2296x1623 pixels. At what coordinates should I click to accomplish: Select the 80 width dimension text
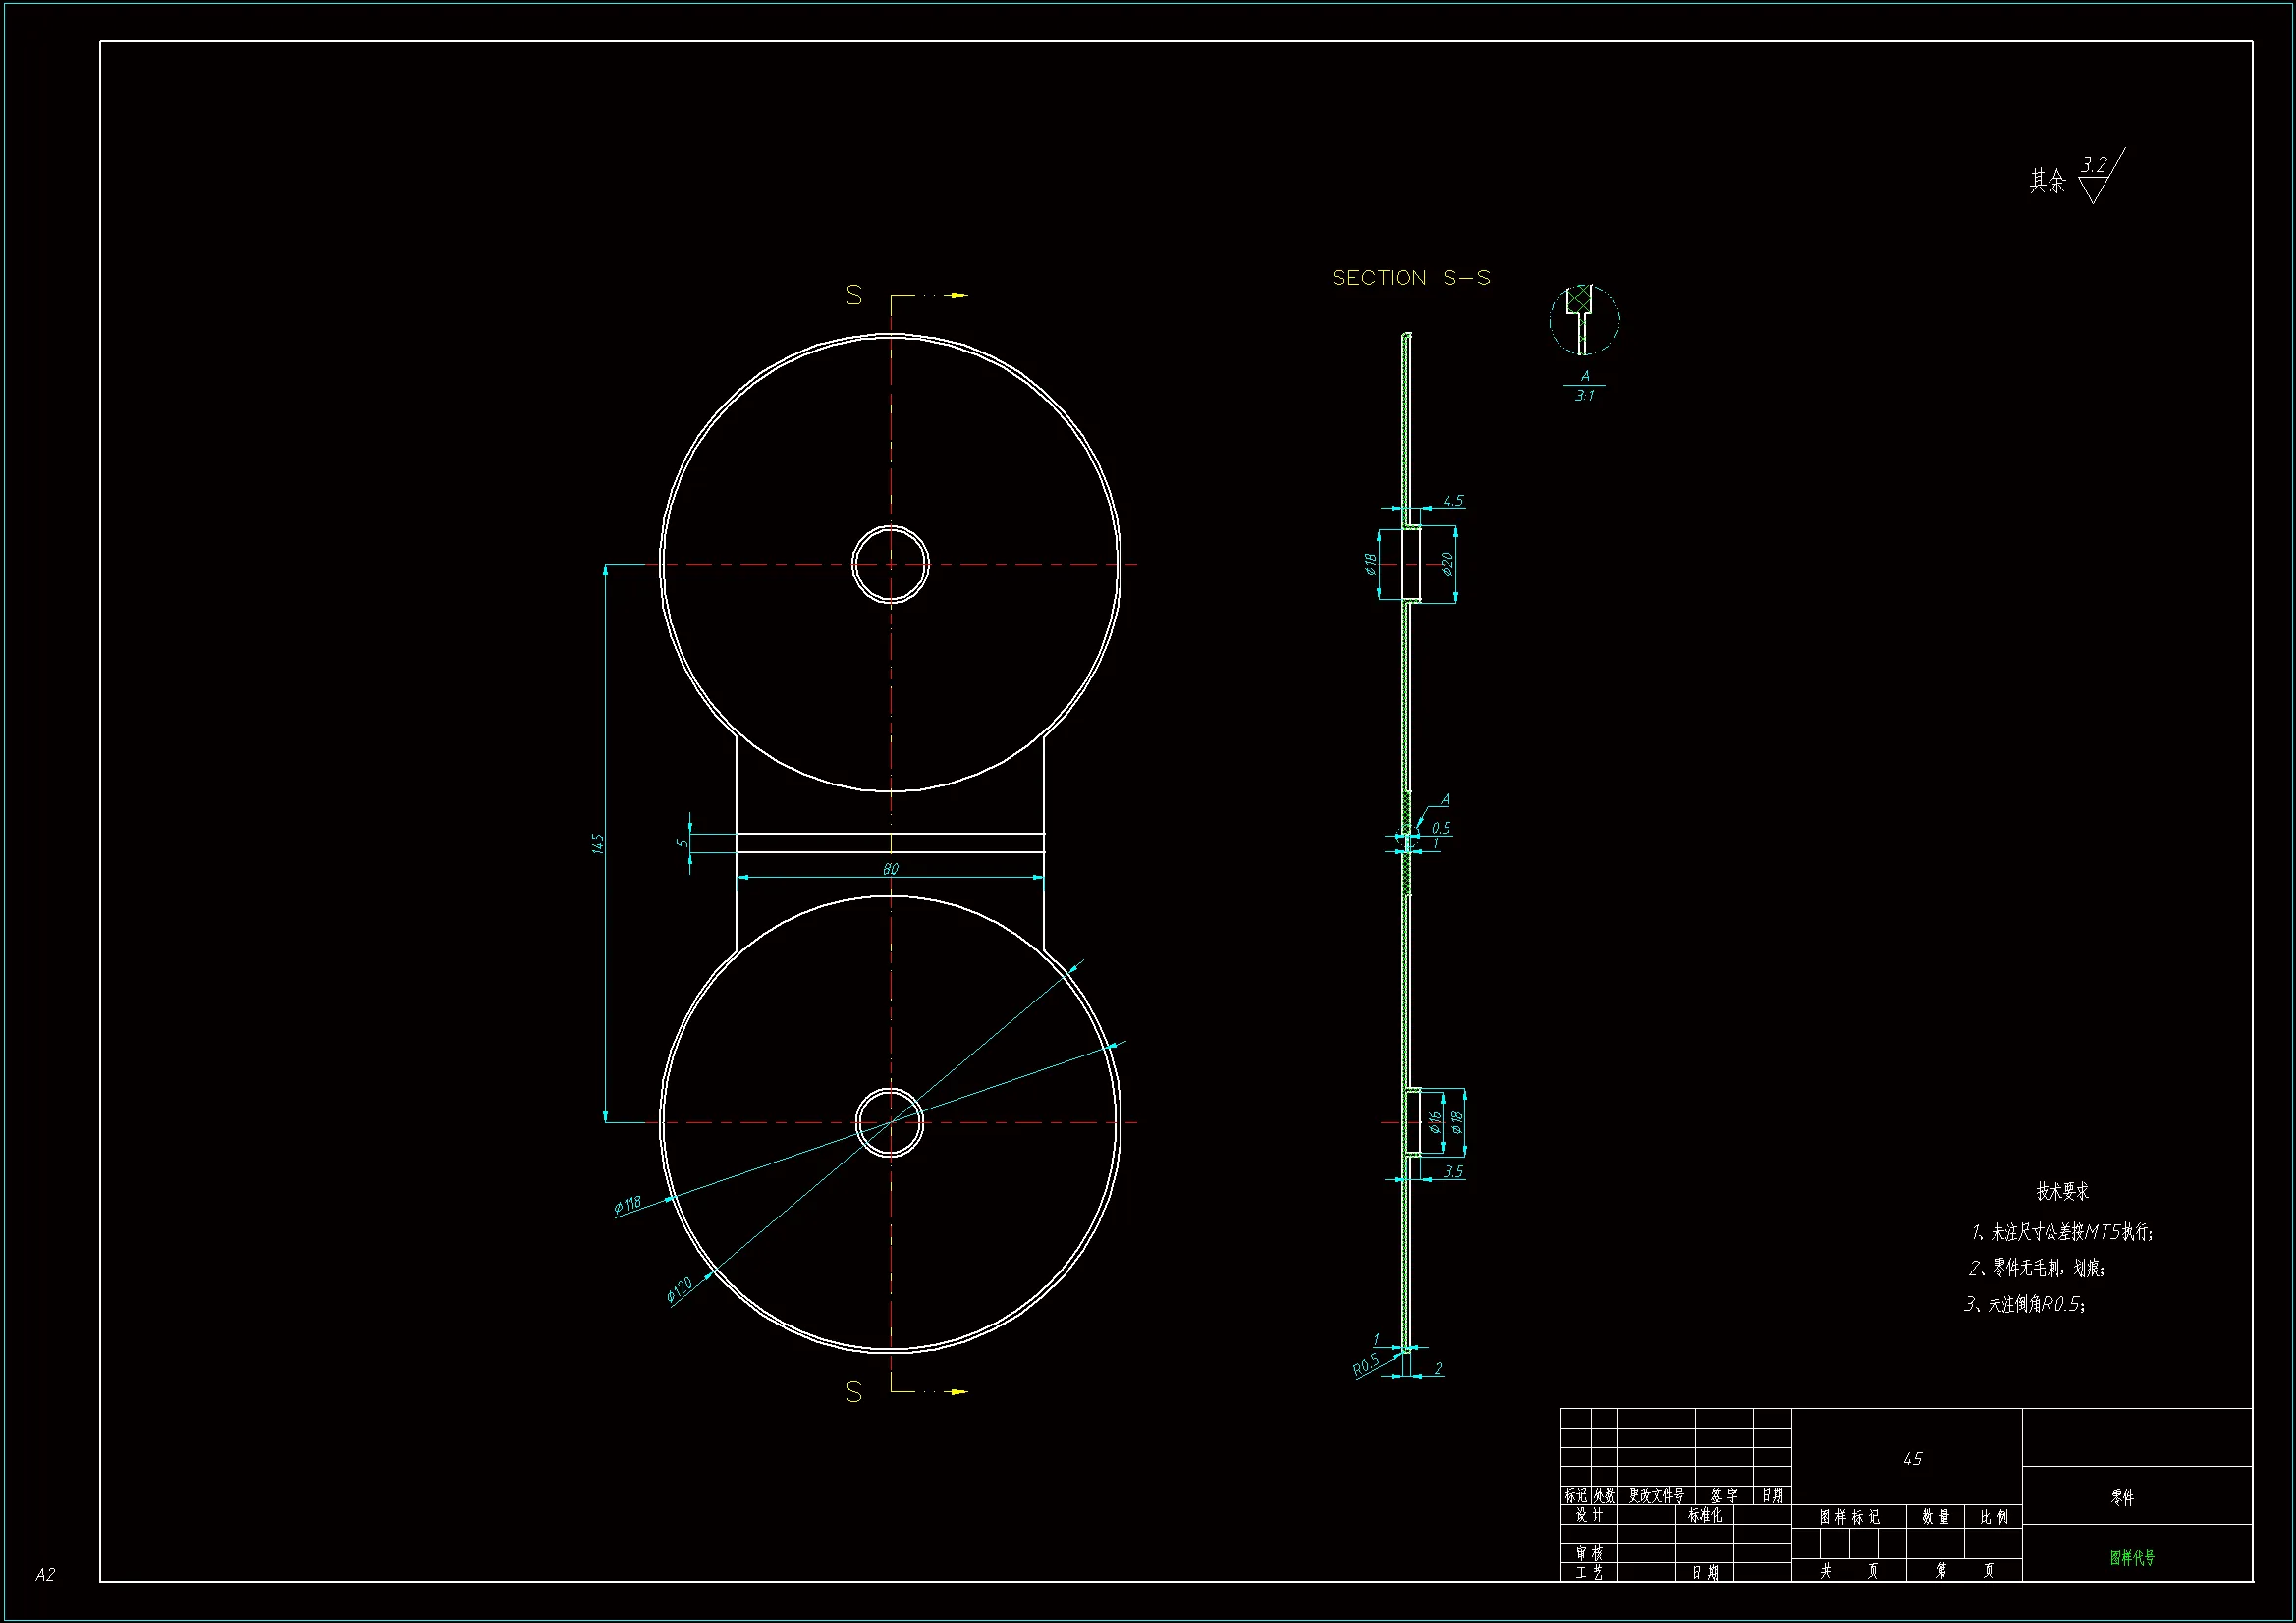coord(890,869)
